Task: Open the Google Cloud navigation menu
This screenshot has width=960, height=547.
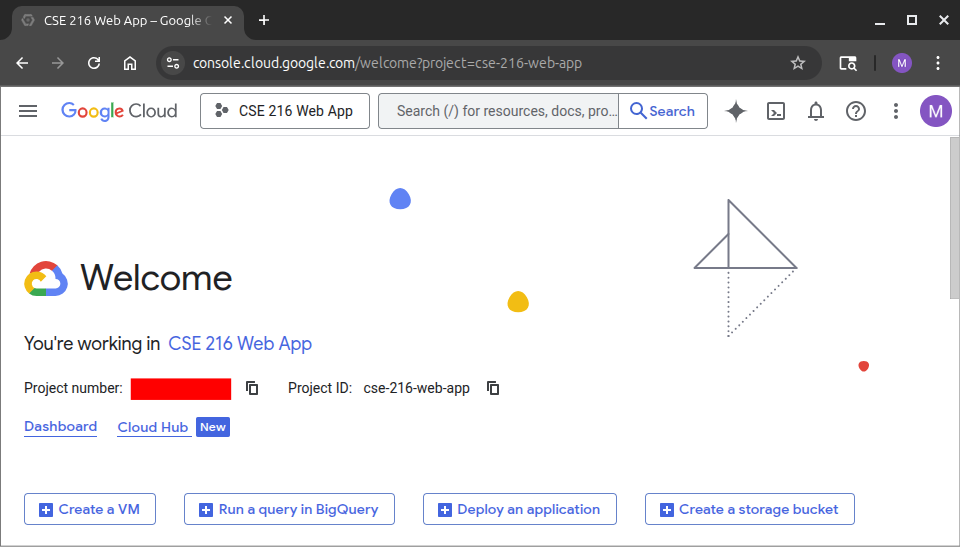Action: point(28,111)
